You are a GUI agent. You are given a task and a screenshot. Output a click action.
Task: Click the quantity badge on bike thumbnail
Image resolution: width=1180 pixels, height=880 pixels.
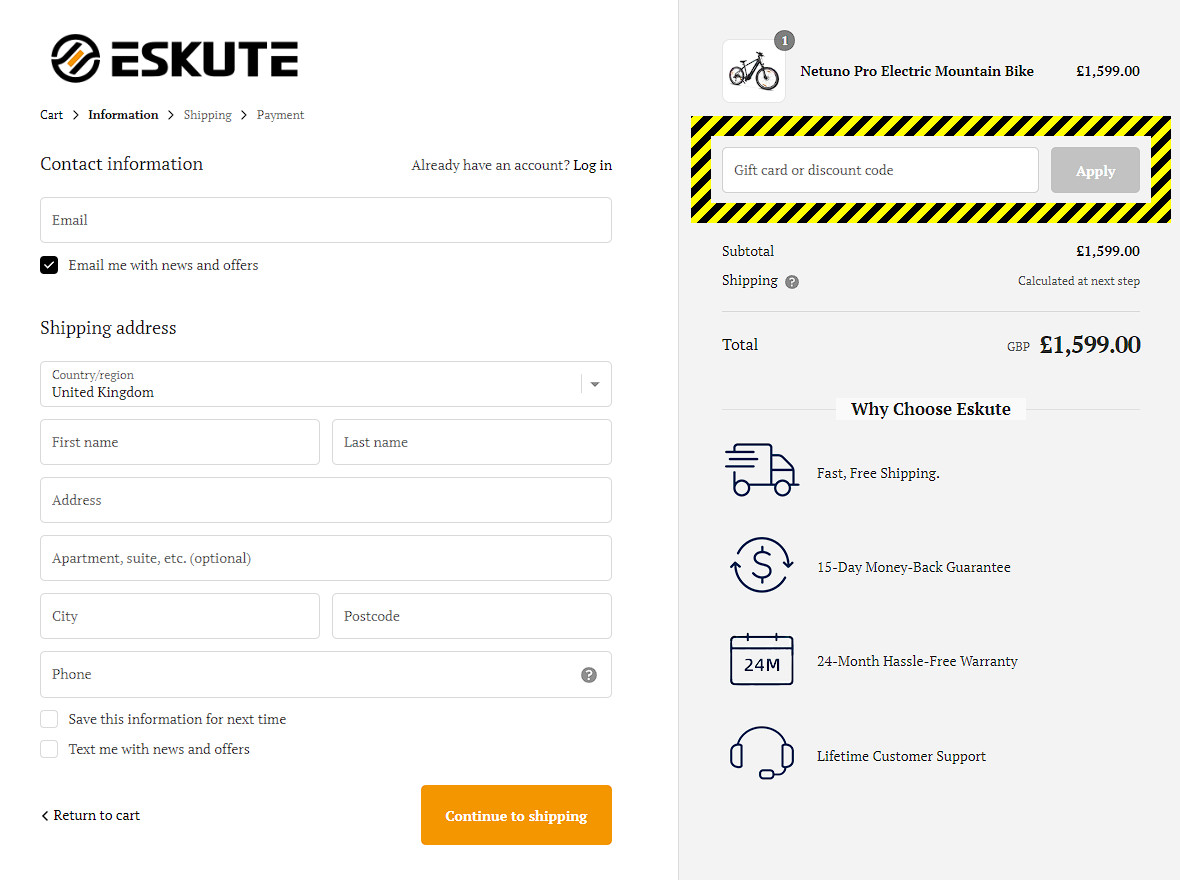click(784, 41)
